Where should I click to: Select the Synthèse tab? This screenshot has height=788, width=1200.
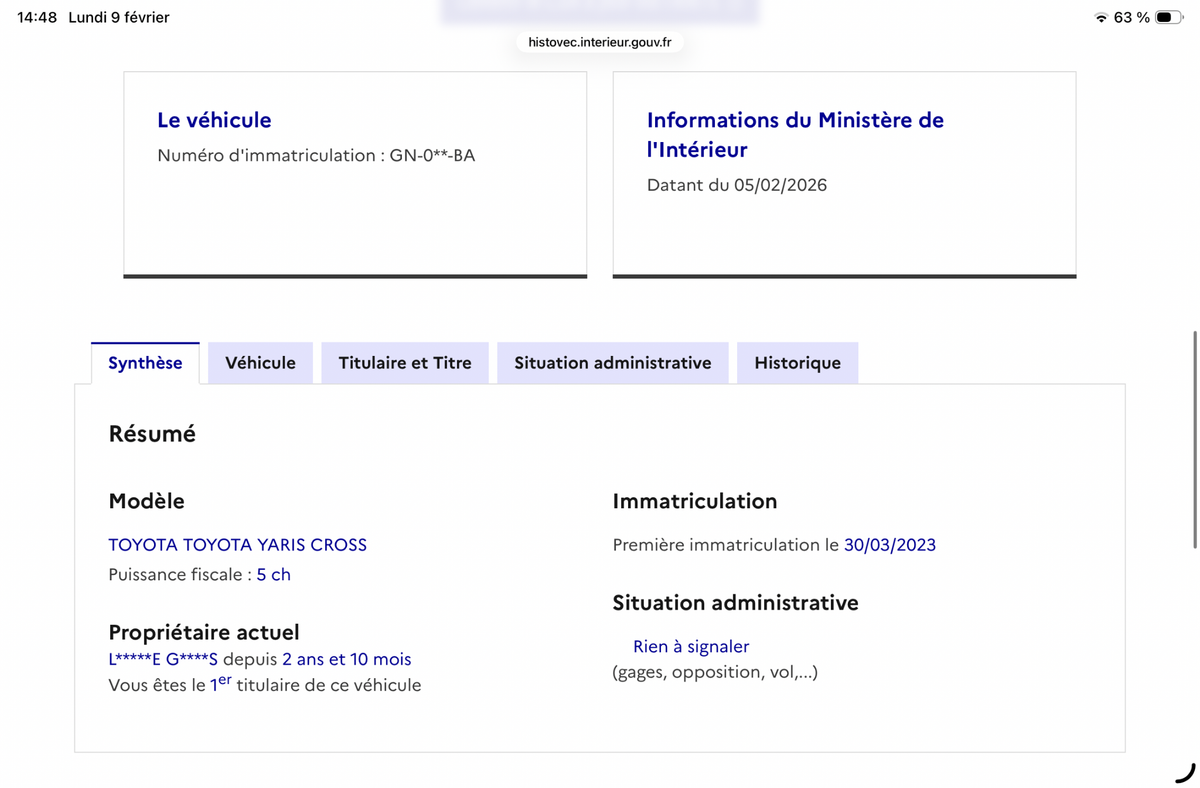[145, 363]
